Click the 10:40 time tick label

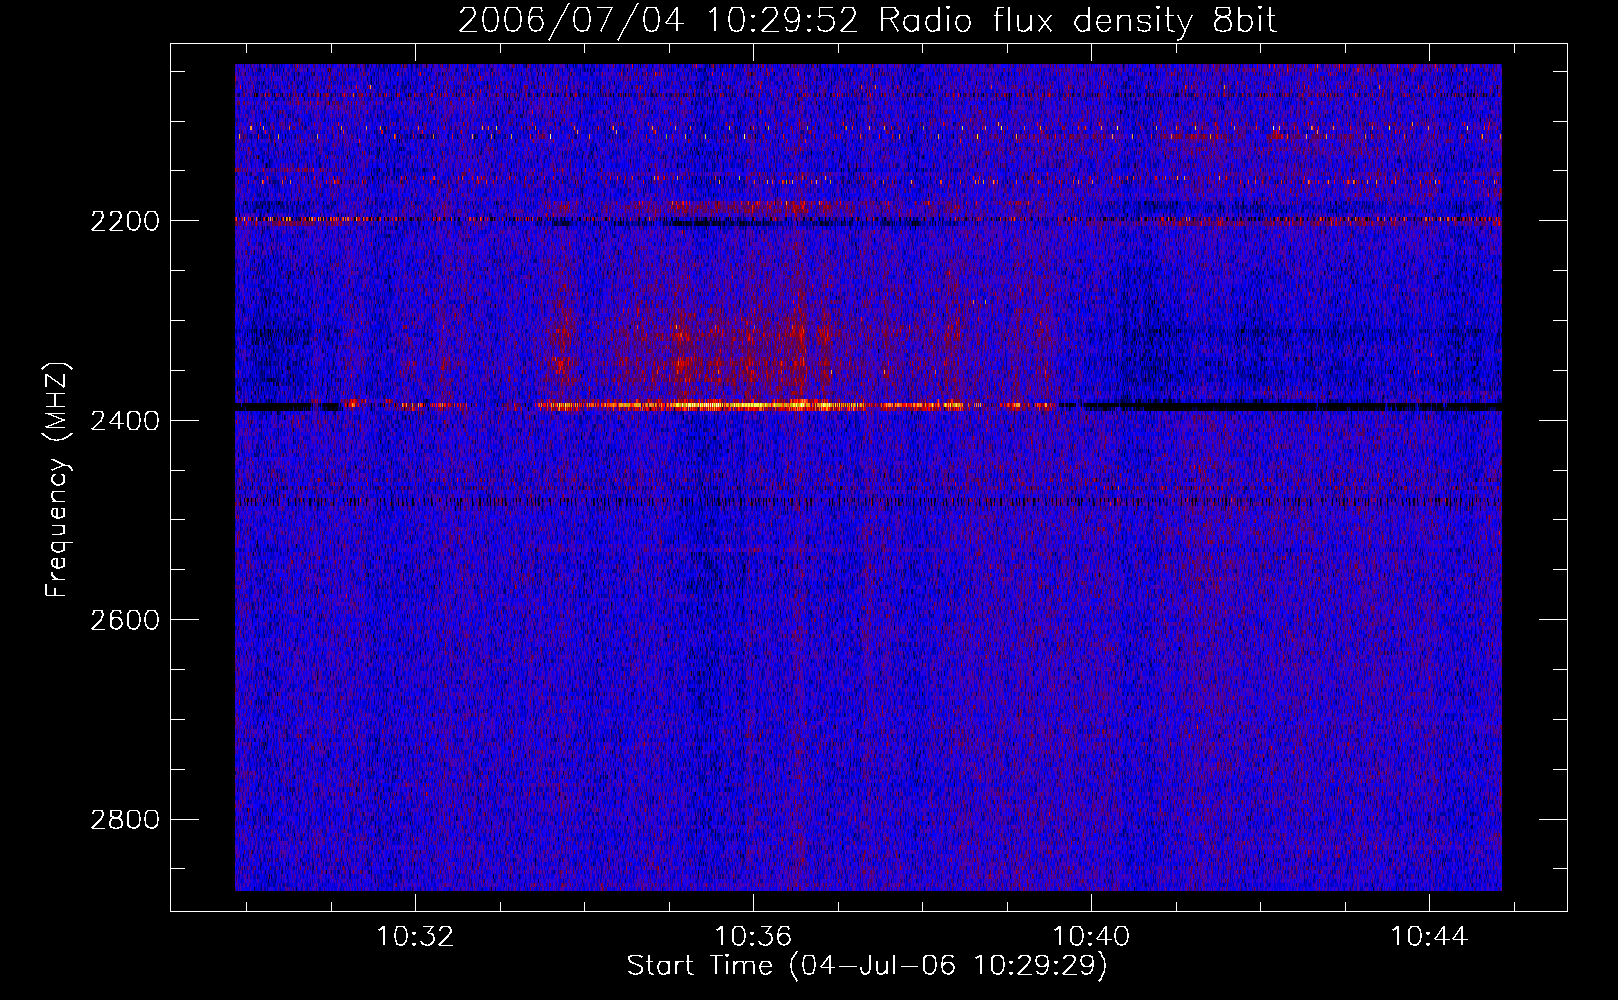(1091, 937)
